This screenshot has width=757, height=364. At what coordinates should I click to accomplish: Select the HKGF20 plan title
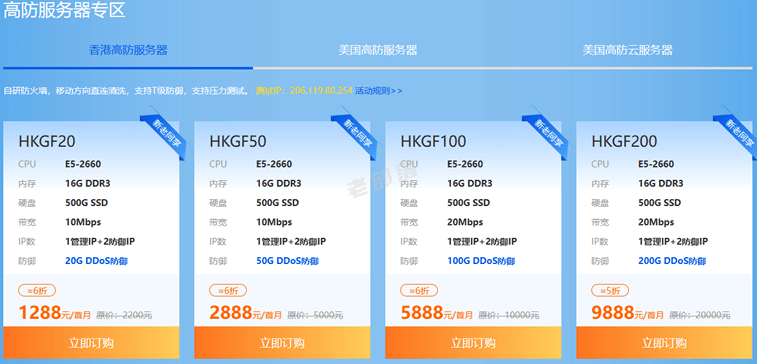[x=47, y=141]
